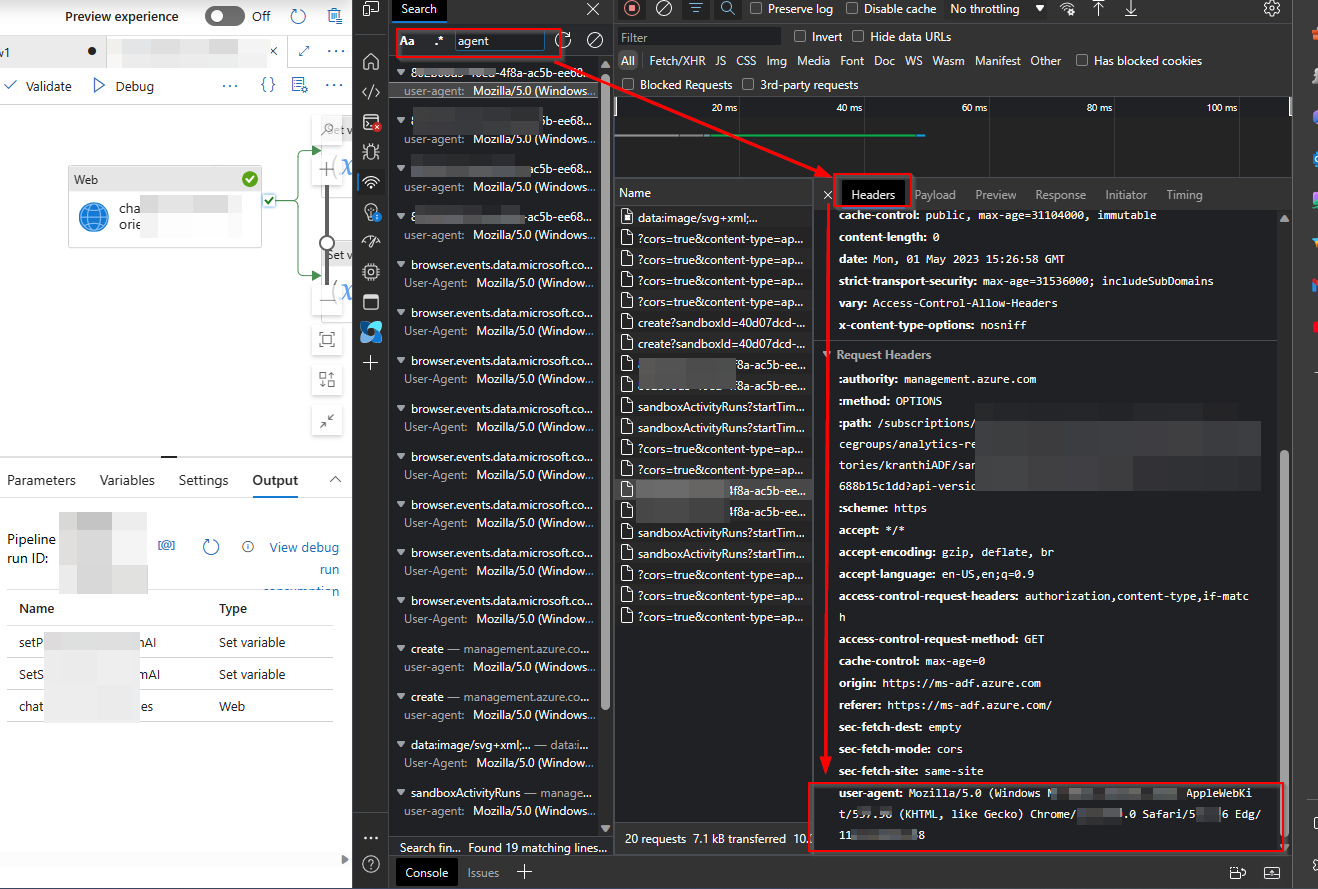The image size is (1318, 889).
Task: Click the Debug button
Action: 123,86
